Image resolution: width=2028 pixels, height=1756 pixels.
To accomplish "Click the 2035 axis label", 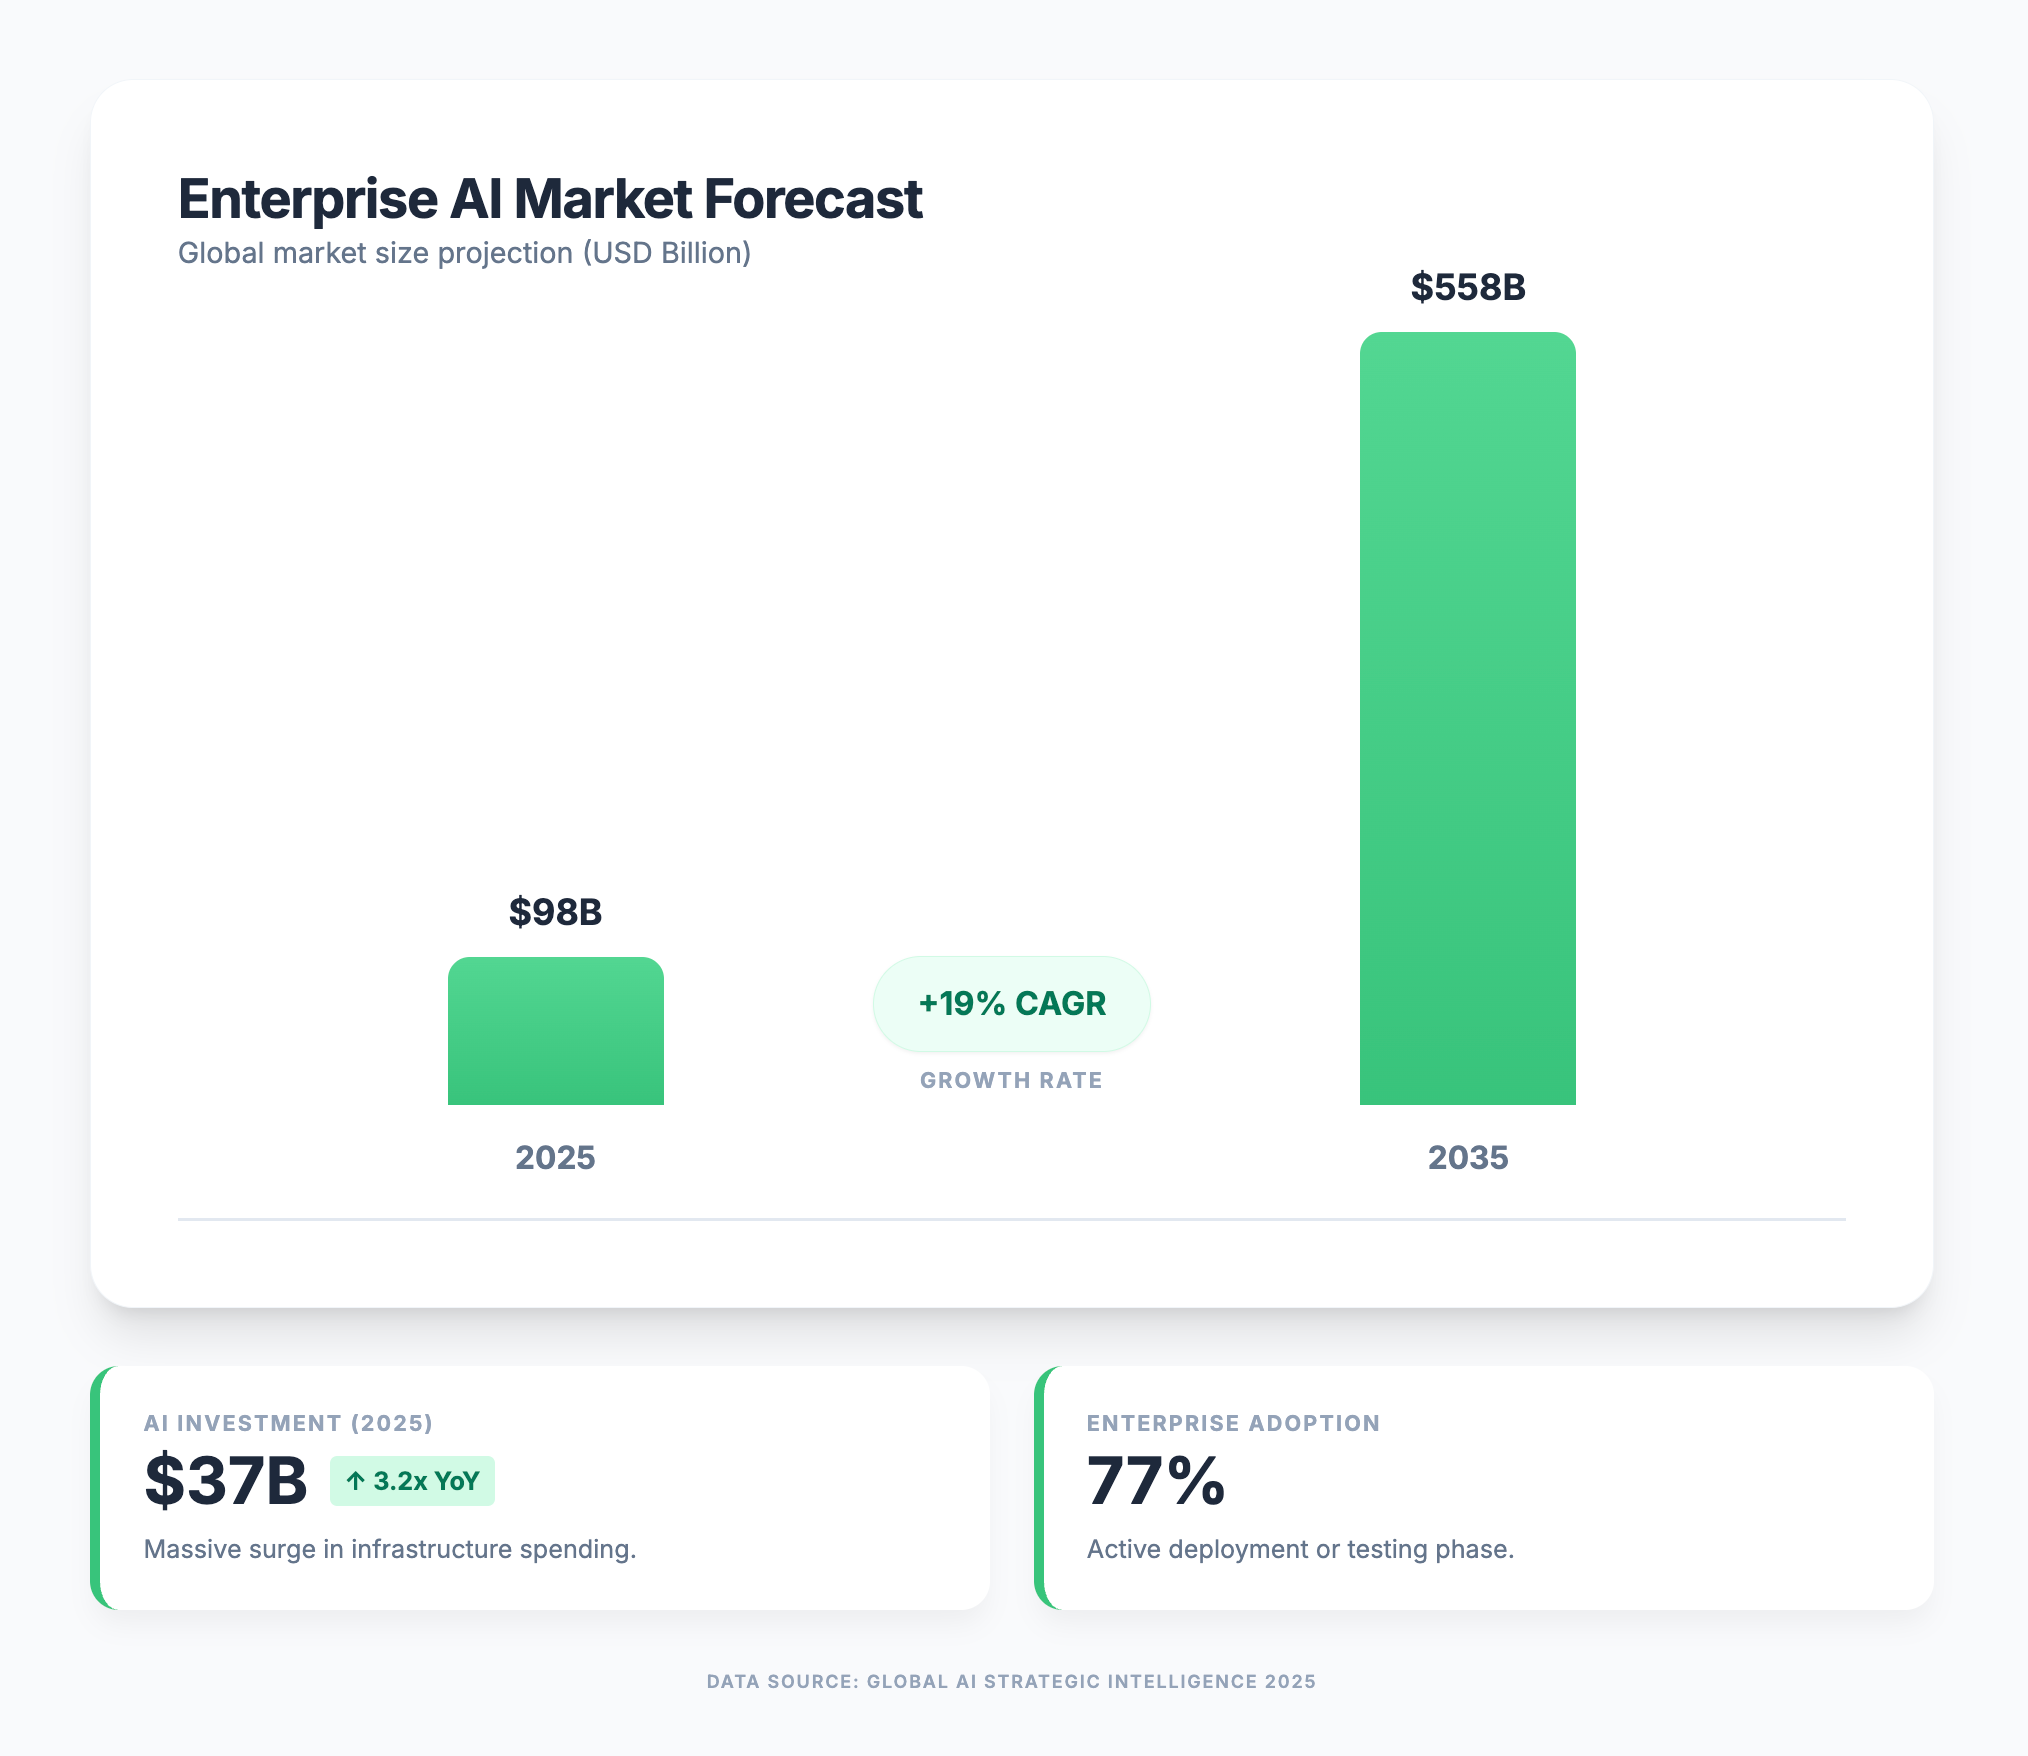I will tap(1467, 1157).
